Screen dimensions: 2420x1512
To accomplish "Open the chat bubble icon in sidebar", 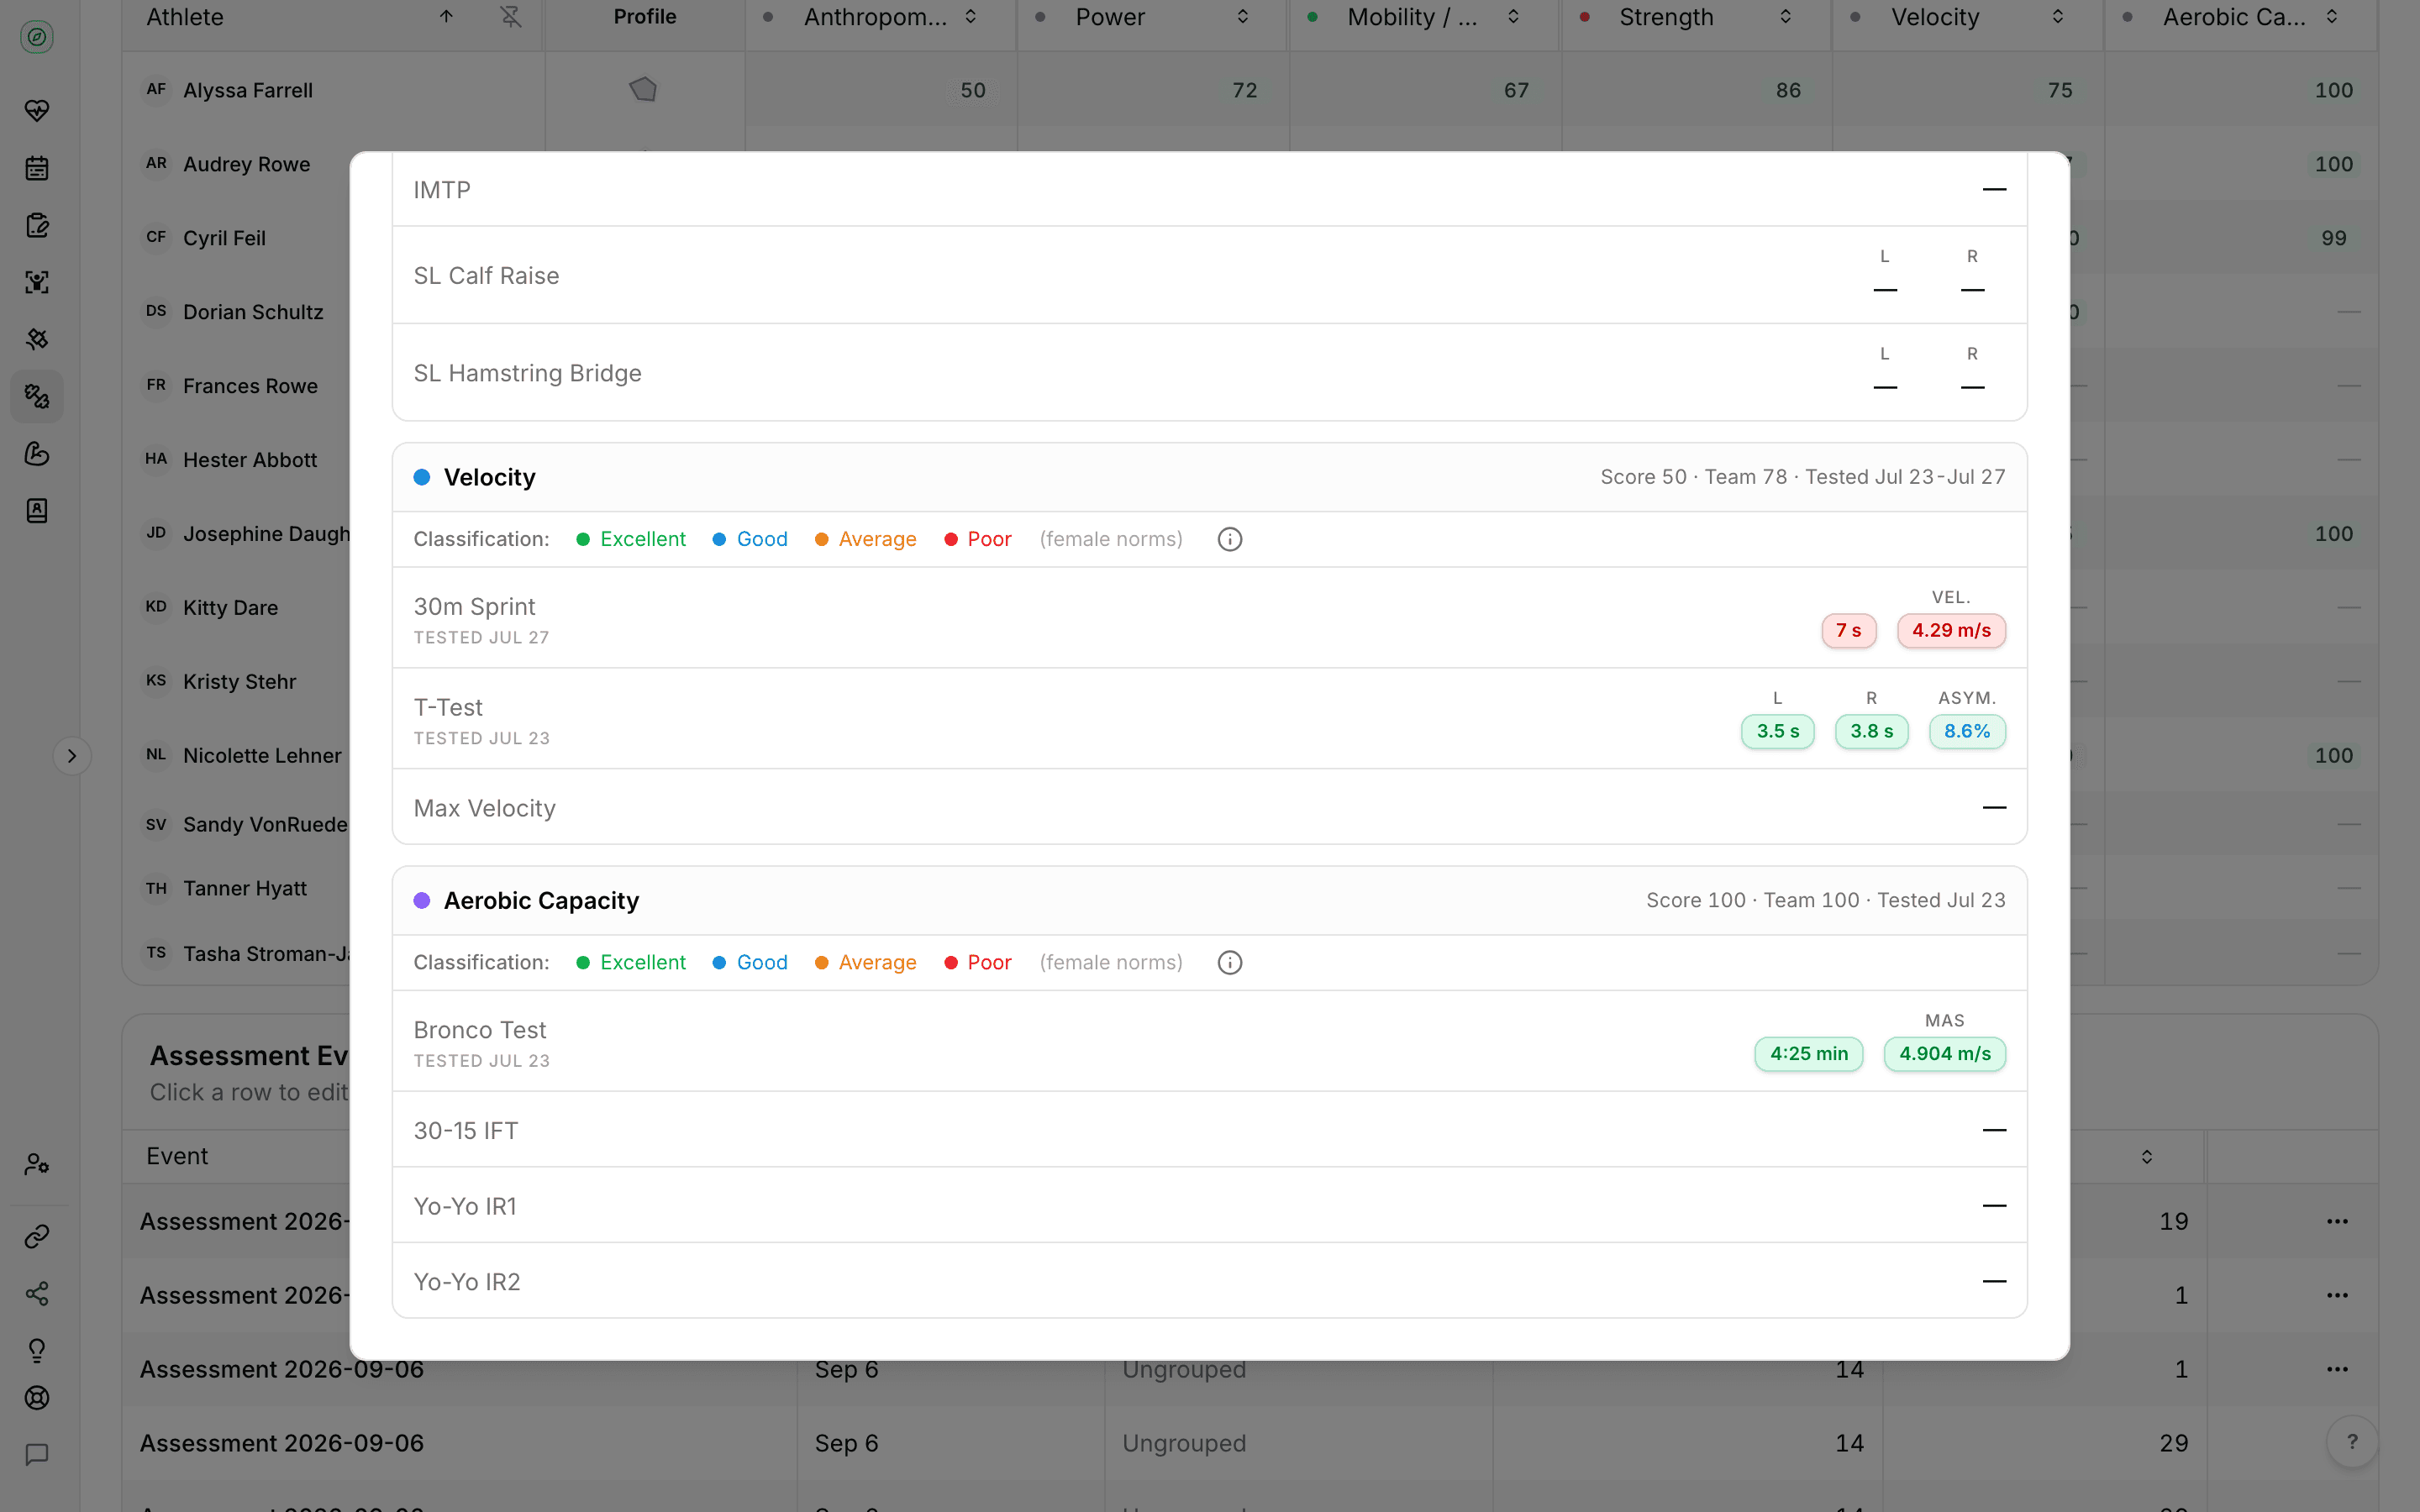I will coord(37,1455).
